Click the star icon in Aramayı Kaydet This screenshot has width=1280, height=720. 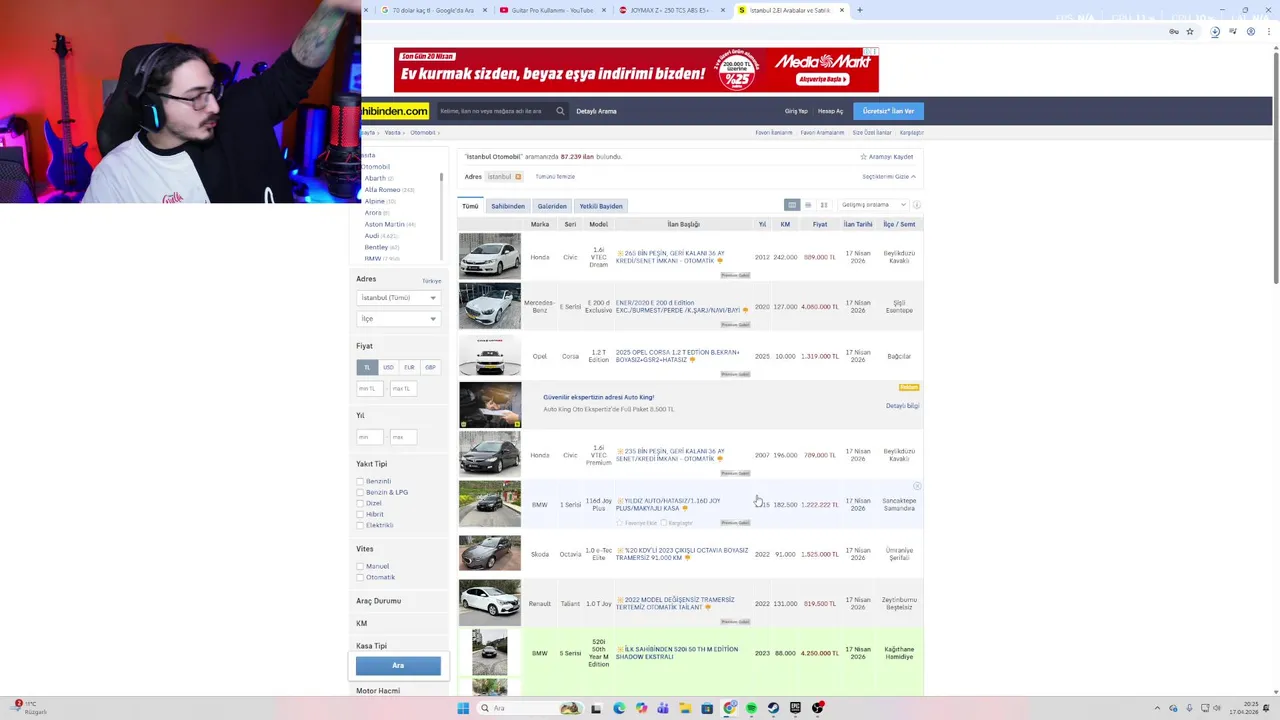click(x=864, y=157)
